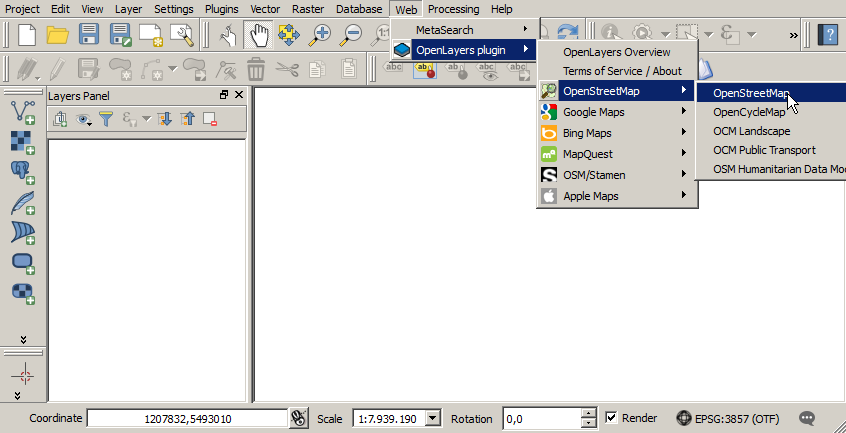Expand the toolbar overflow chevron near Help

(794, 36)
